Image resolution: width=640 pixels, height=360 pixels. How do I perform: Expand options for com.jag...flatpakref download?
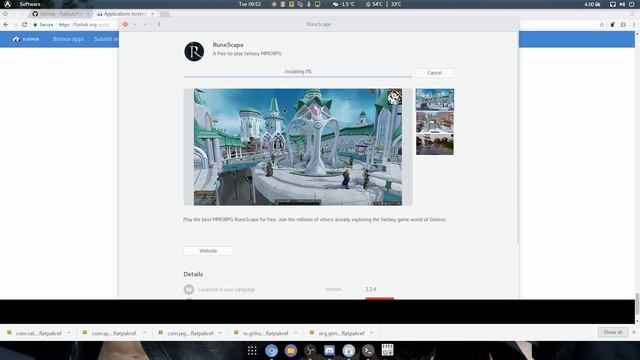(220, 333)
